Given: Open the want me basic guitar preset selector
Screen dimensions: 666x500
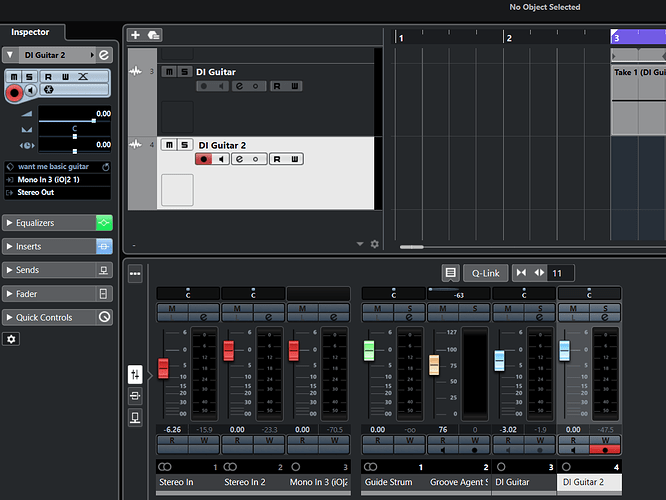Looking at the screenshot, I should click(x=58, y=167).
